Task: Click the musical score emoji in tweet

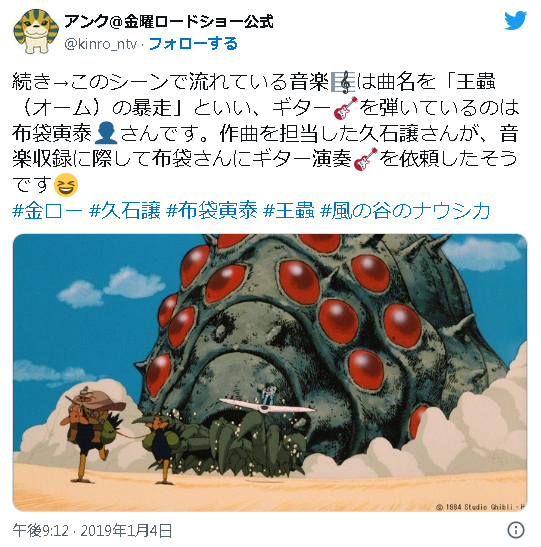Action: 343,82
